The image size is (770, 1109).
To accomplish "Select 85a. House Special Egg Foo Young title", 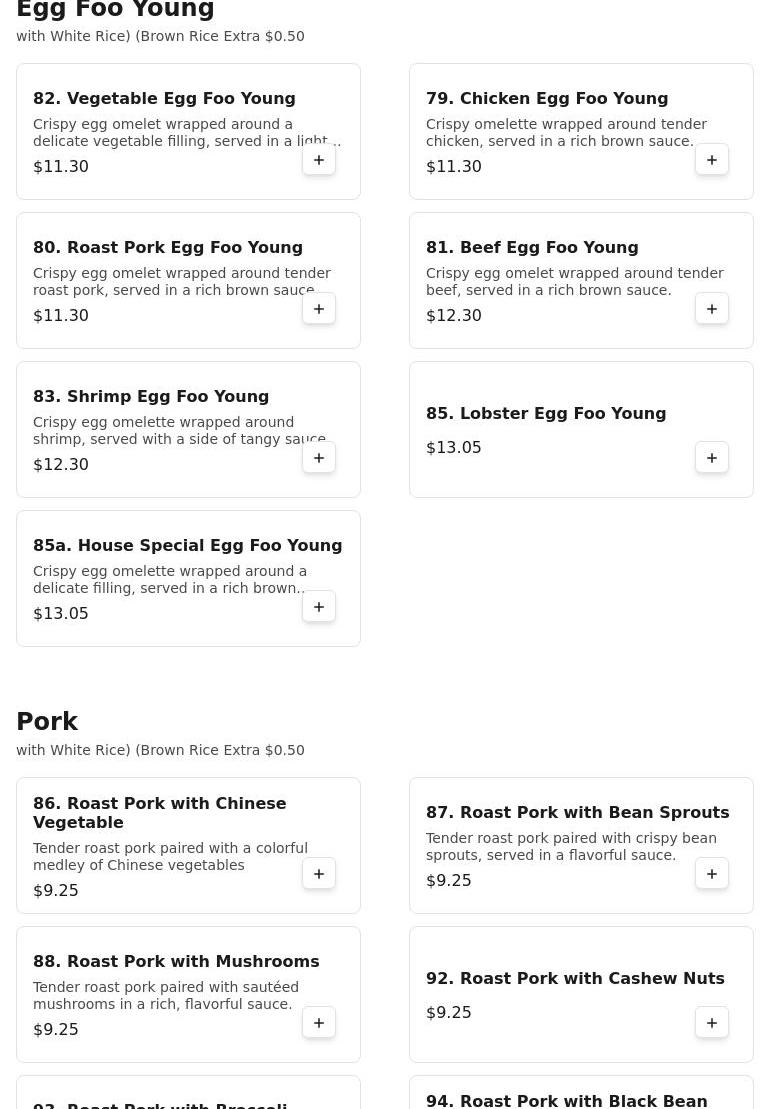I will pos(188,546).
